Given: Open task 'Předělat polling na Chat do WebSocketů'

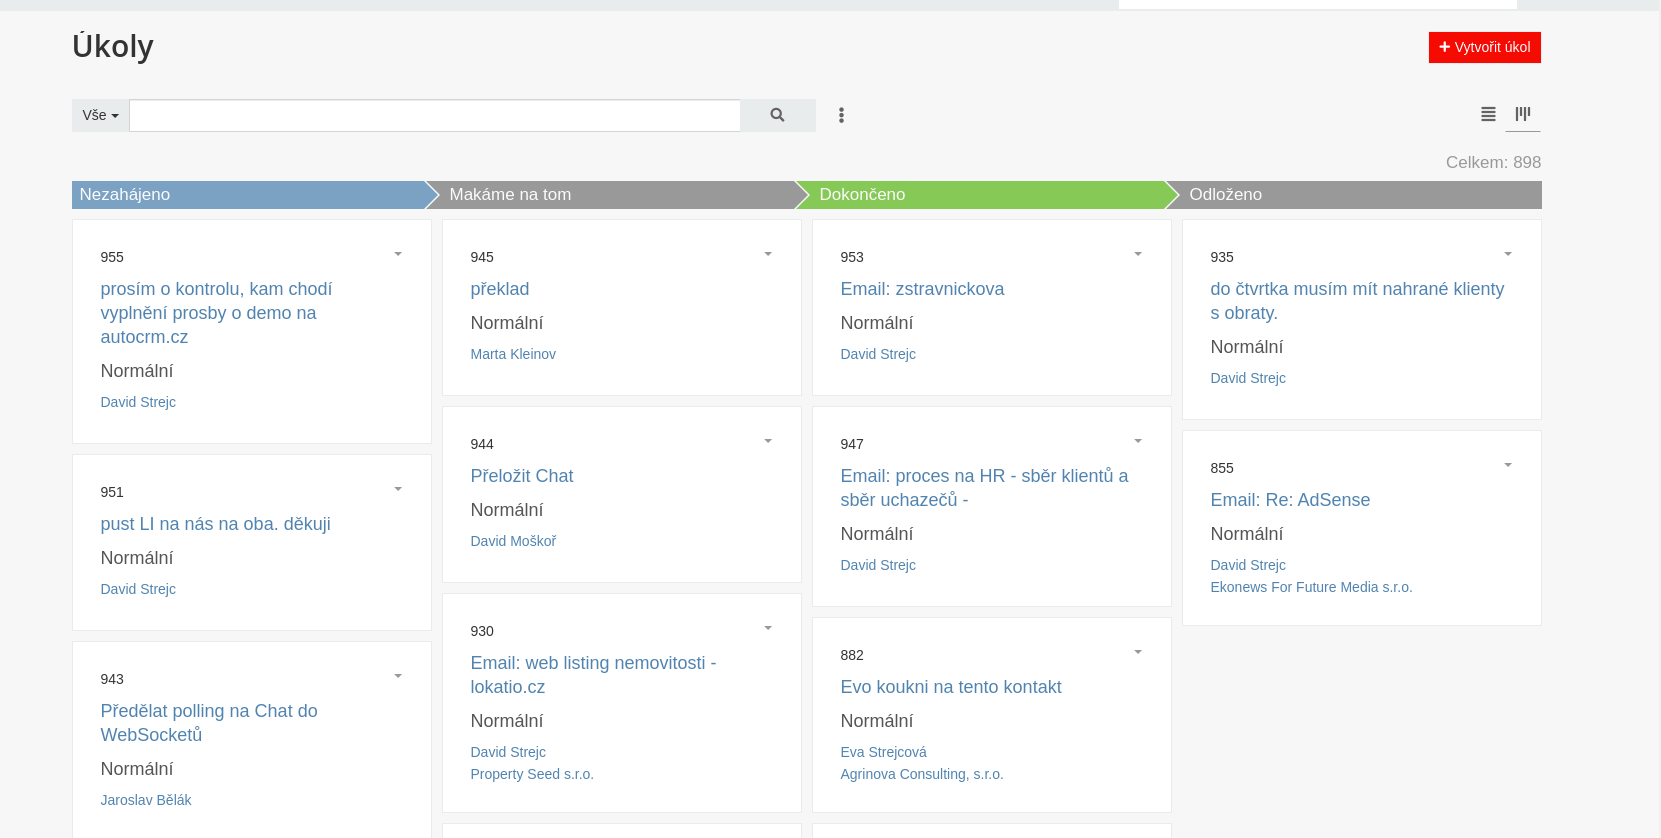Looking at the screenshot, I should (x=209, y=723).
